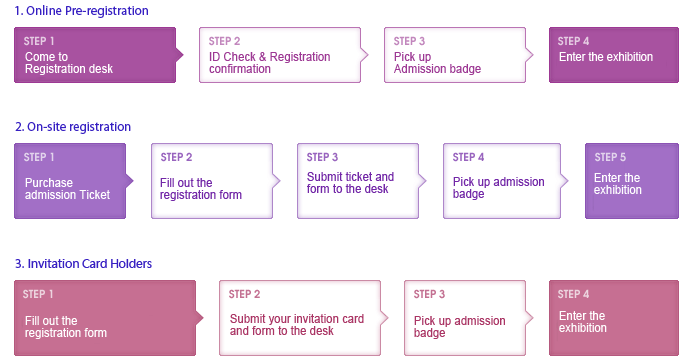Click arrow pointer after invitation Fill out form
The image size is (680, 360).
point(199,318)
